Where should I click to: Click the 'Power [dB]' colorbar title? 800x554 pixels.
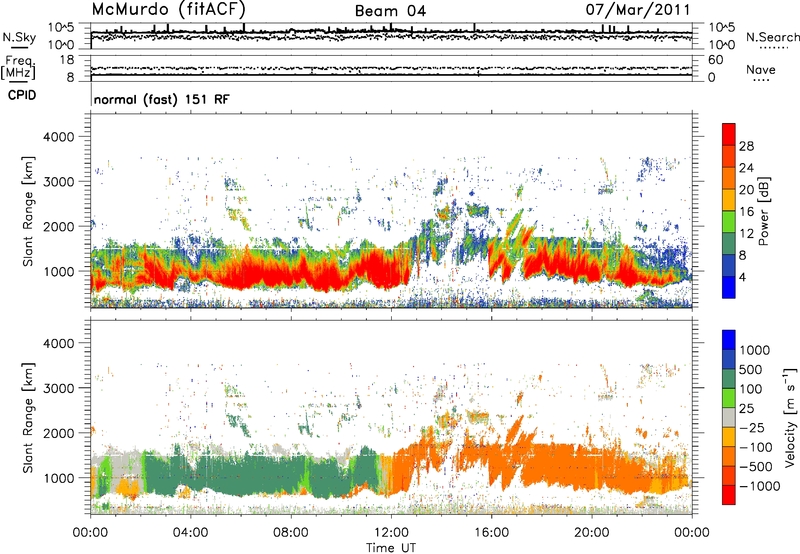tap(763, 211)
